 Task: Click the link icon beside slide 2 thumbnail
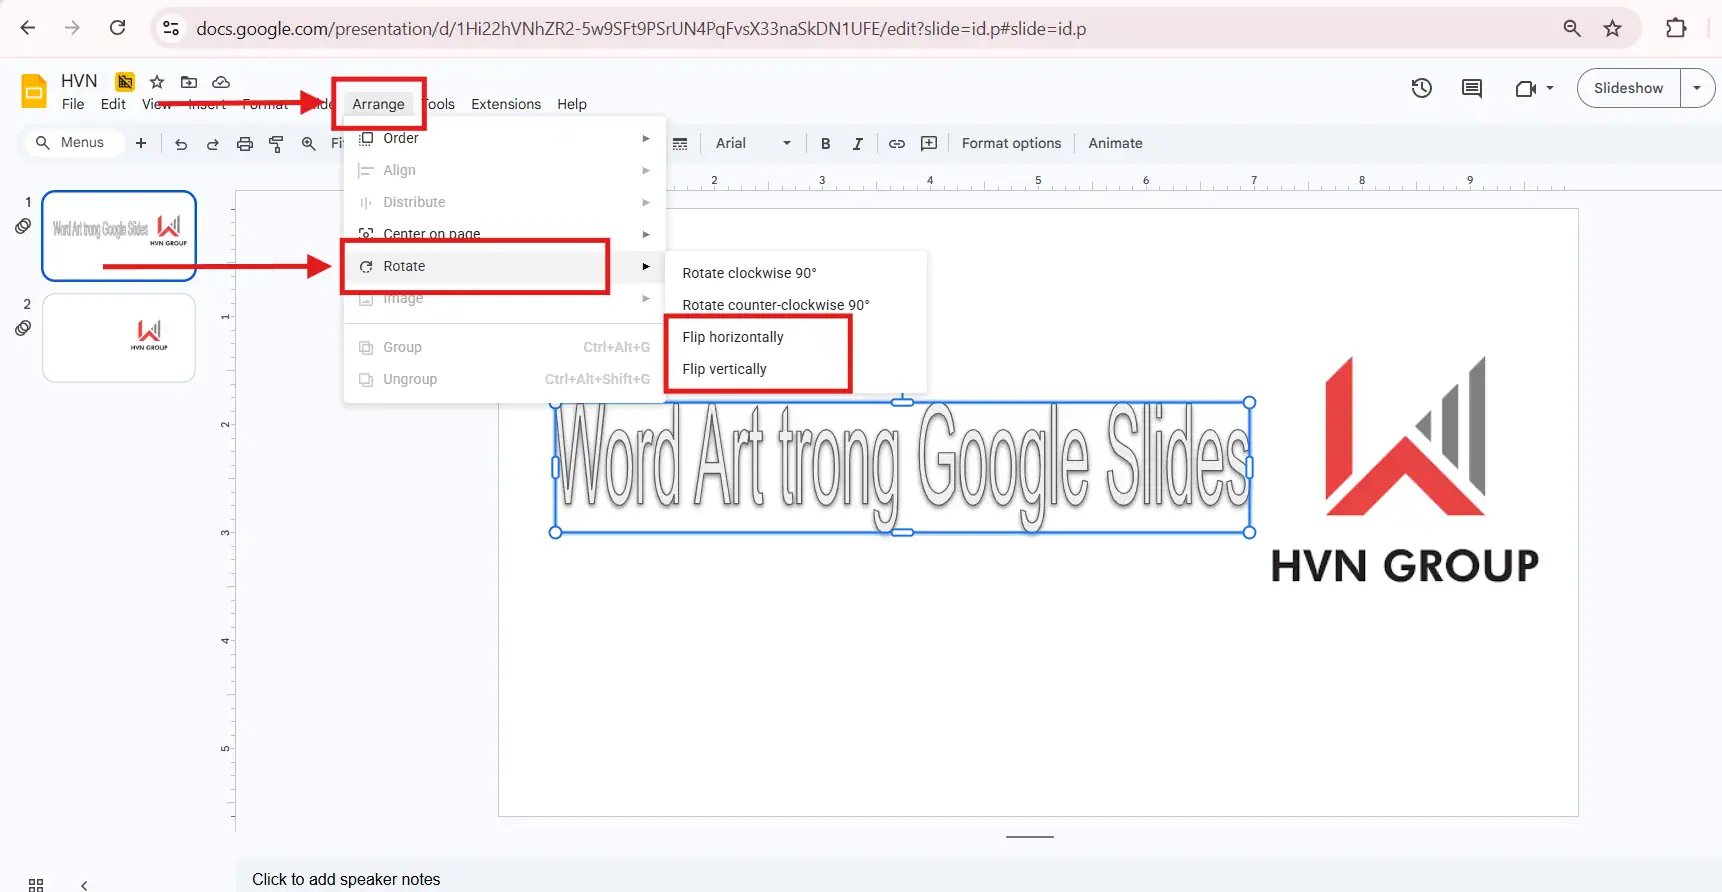23,328
